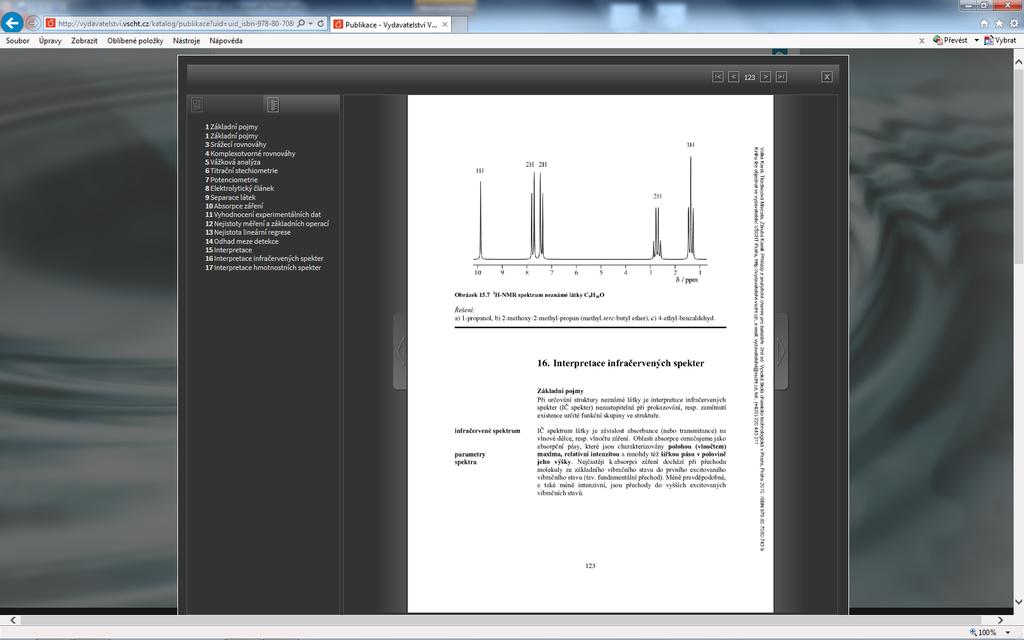Screen dimensions: 1024x640
Task: Open Favorites with the star icon
Action: coord(999,24)
